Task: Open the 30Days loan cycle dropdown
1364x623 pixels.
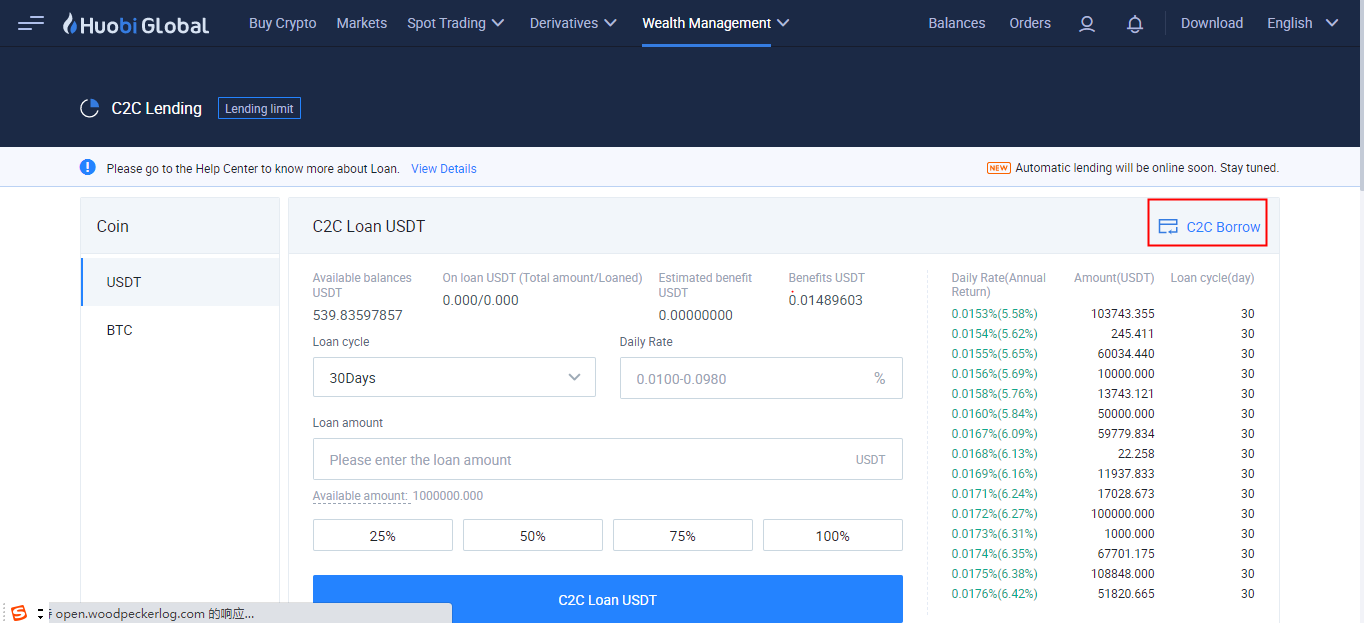Action: [454, 378]
